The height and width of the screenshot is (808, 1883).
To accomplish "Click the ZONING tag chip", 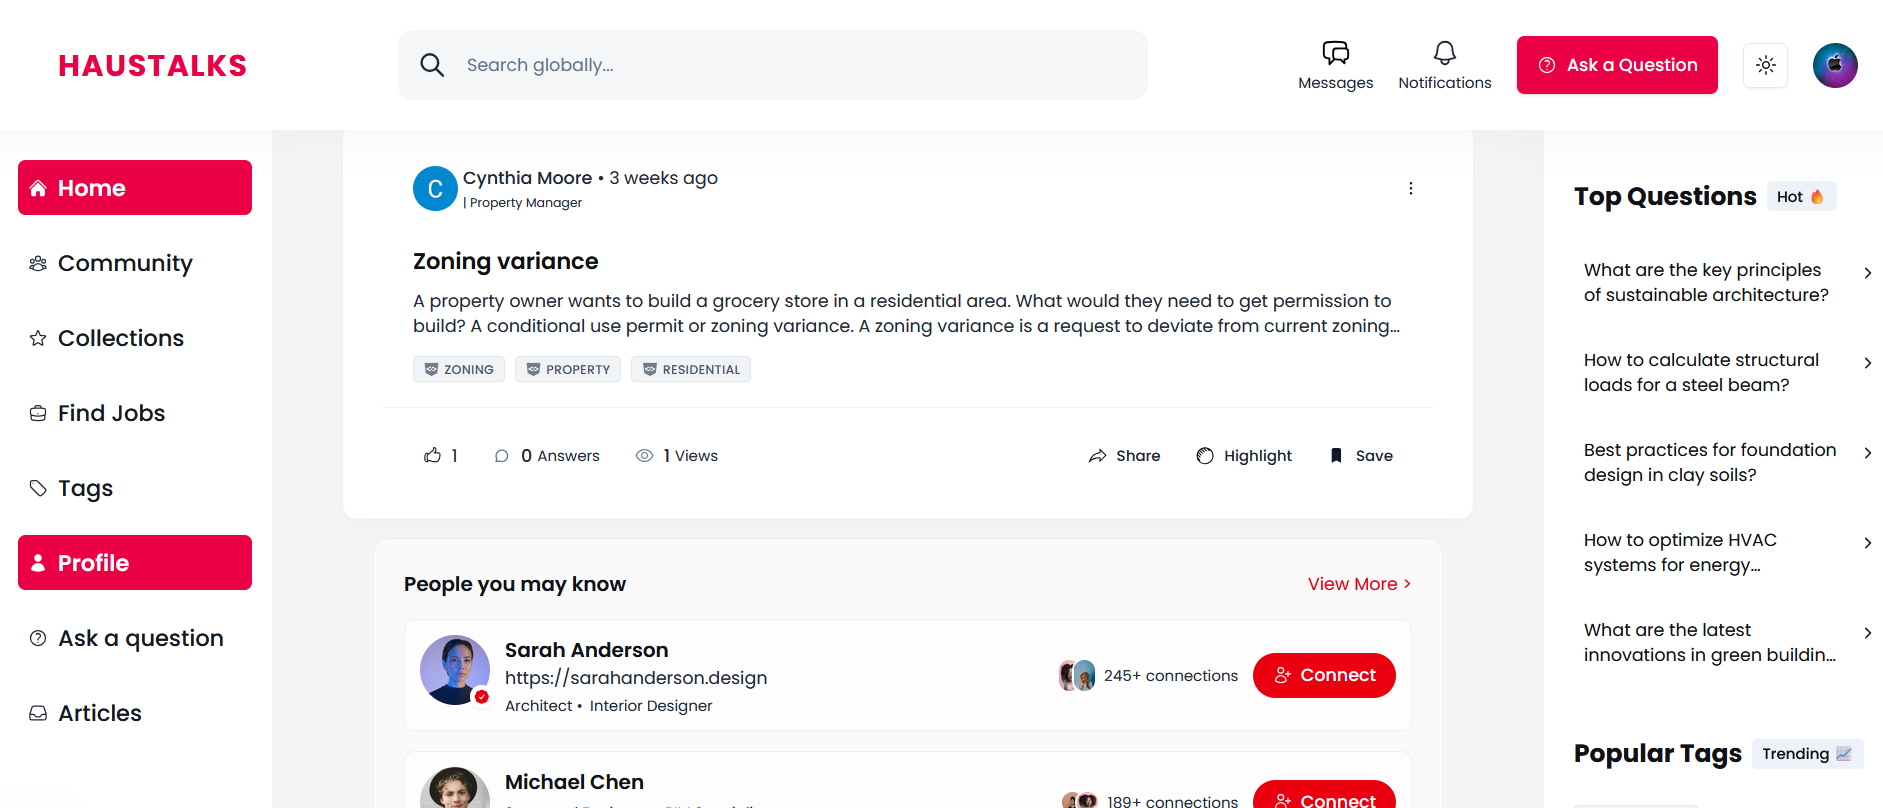I will [x=459, y=369].
